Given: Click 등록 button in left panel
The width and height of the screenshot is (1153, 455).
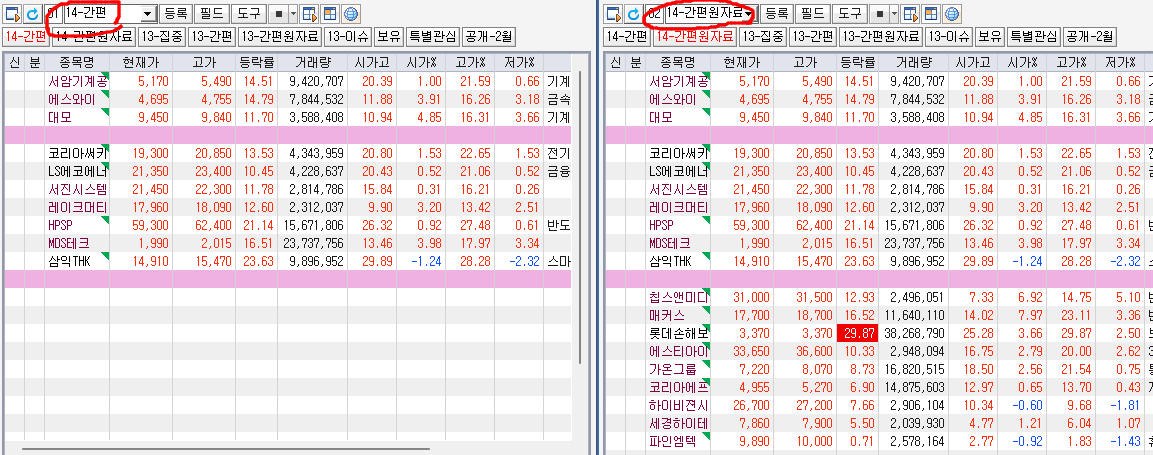Looking at the screenshot, I should point(176,13).
